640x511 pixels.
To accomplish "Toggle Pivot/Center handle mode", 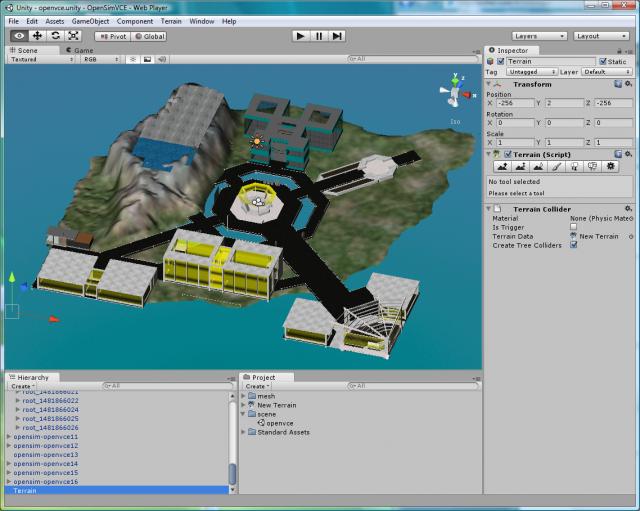I will coord(113,36).
